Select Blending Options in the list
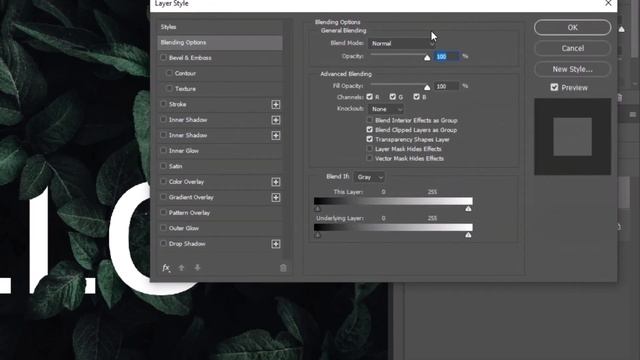 pos(220,42)
